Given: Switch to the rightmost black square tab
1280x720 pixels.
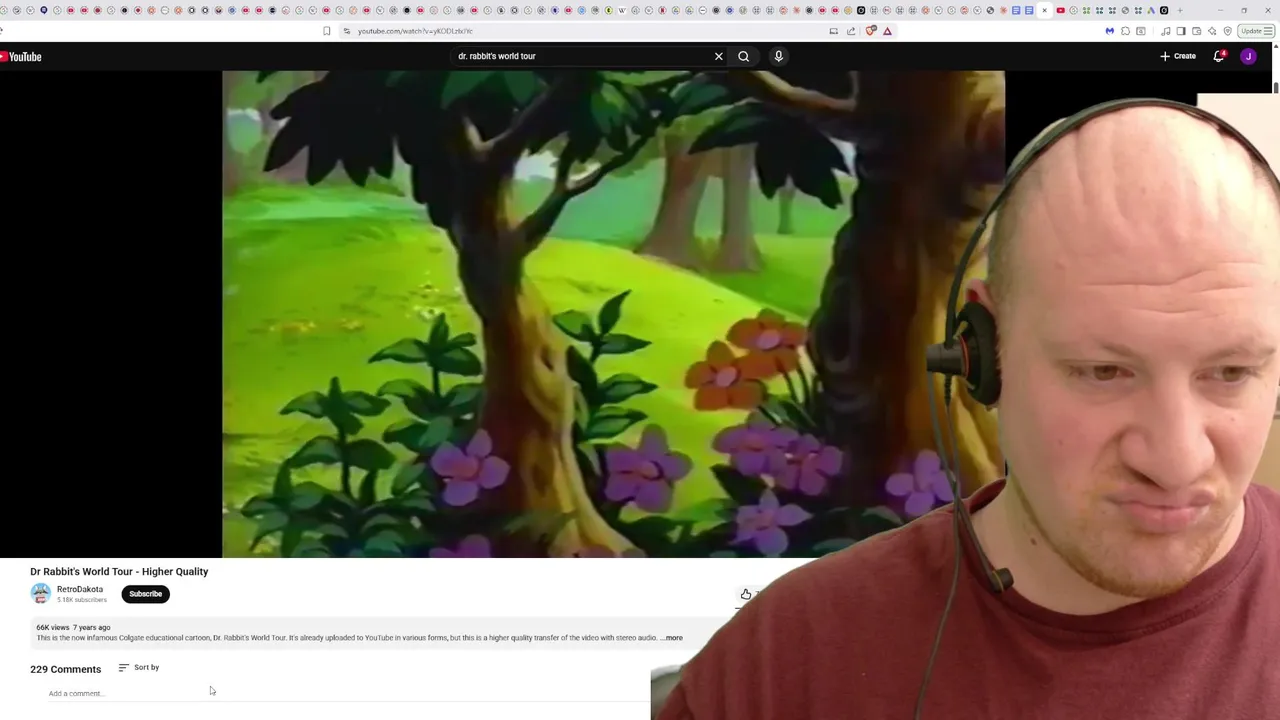Looking at the screenshot, I should 1164,10.
